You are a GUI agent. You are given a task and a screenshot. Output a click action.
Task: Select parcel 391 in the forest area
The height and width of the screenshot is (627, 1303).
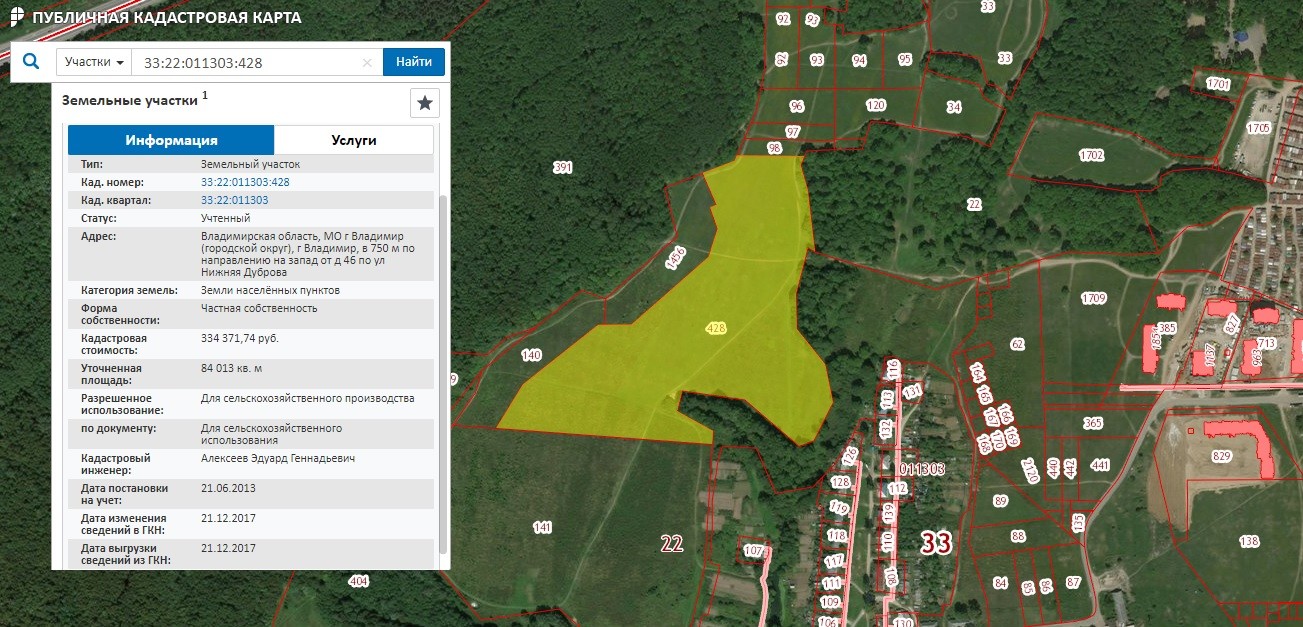click(563, 168)
